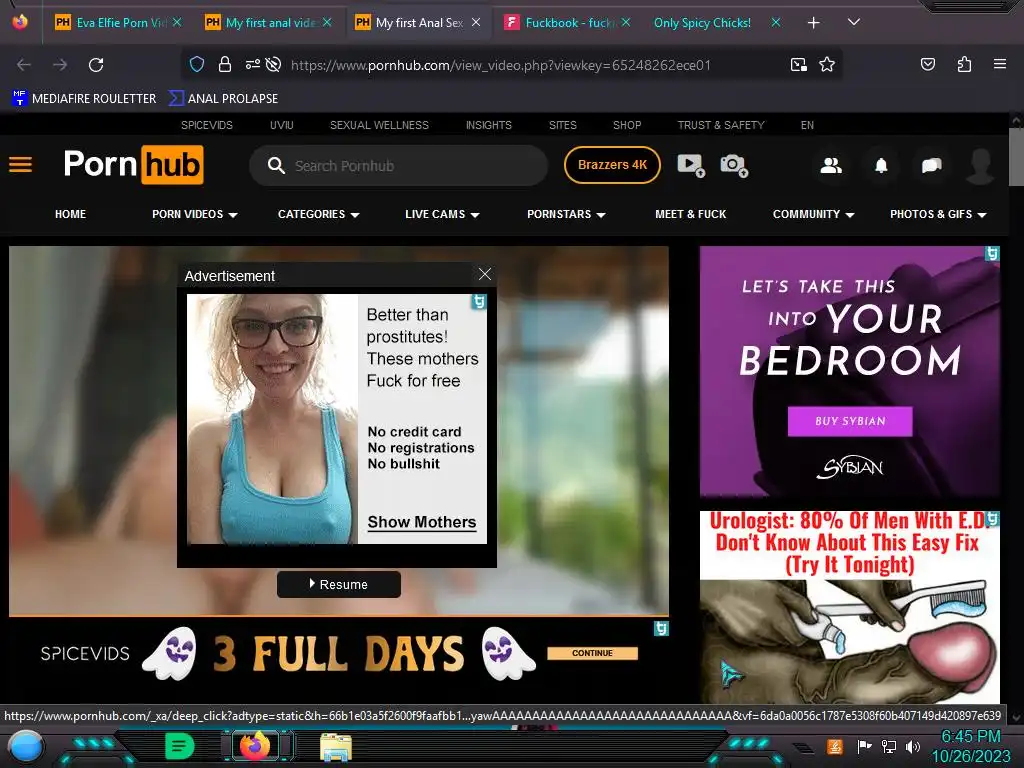Open the taskbar clock showing 6:45 PM

970,746
